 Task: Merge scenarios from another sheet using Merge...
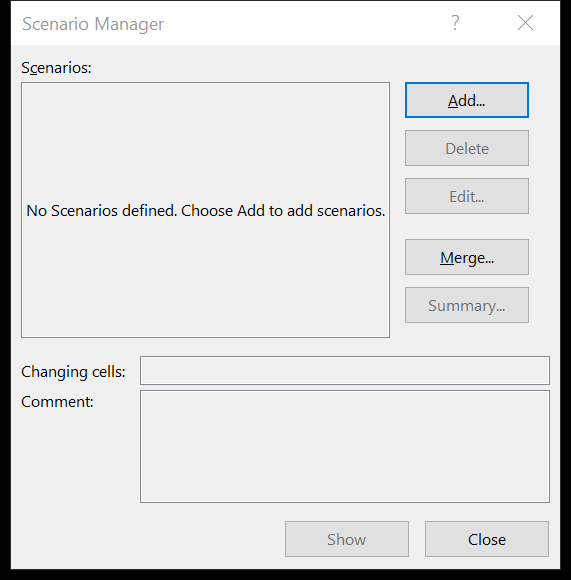click(467, 257)
